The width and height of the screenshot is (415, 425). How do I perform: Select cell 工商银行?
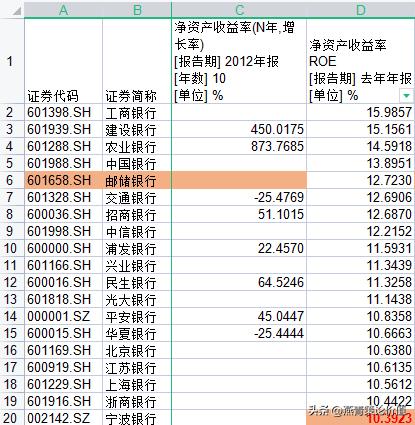coord(137,112)
